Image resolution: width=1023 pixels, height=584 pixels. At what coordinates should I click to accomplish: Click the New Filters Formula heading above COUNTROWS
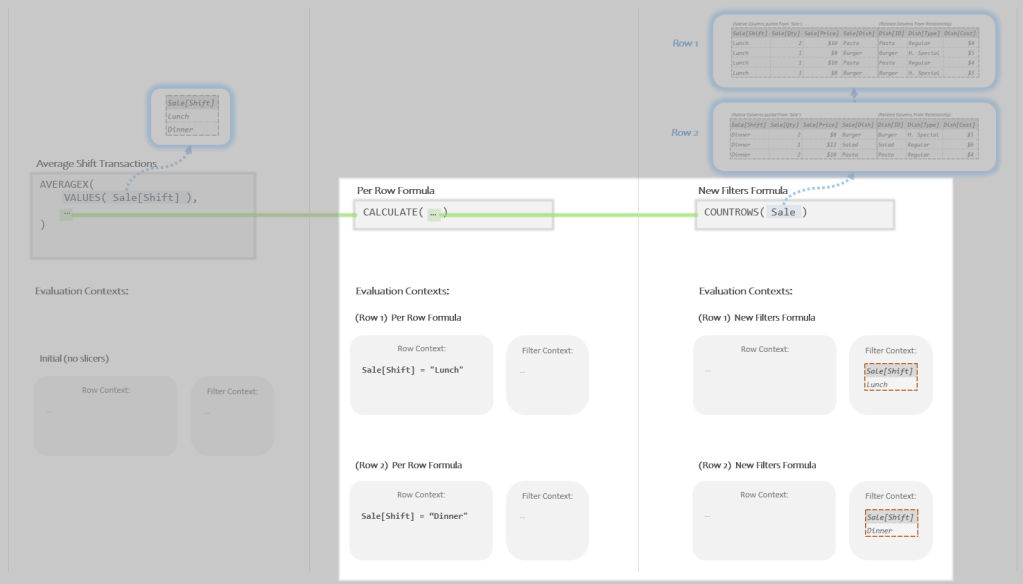tap(743, 190)
